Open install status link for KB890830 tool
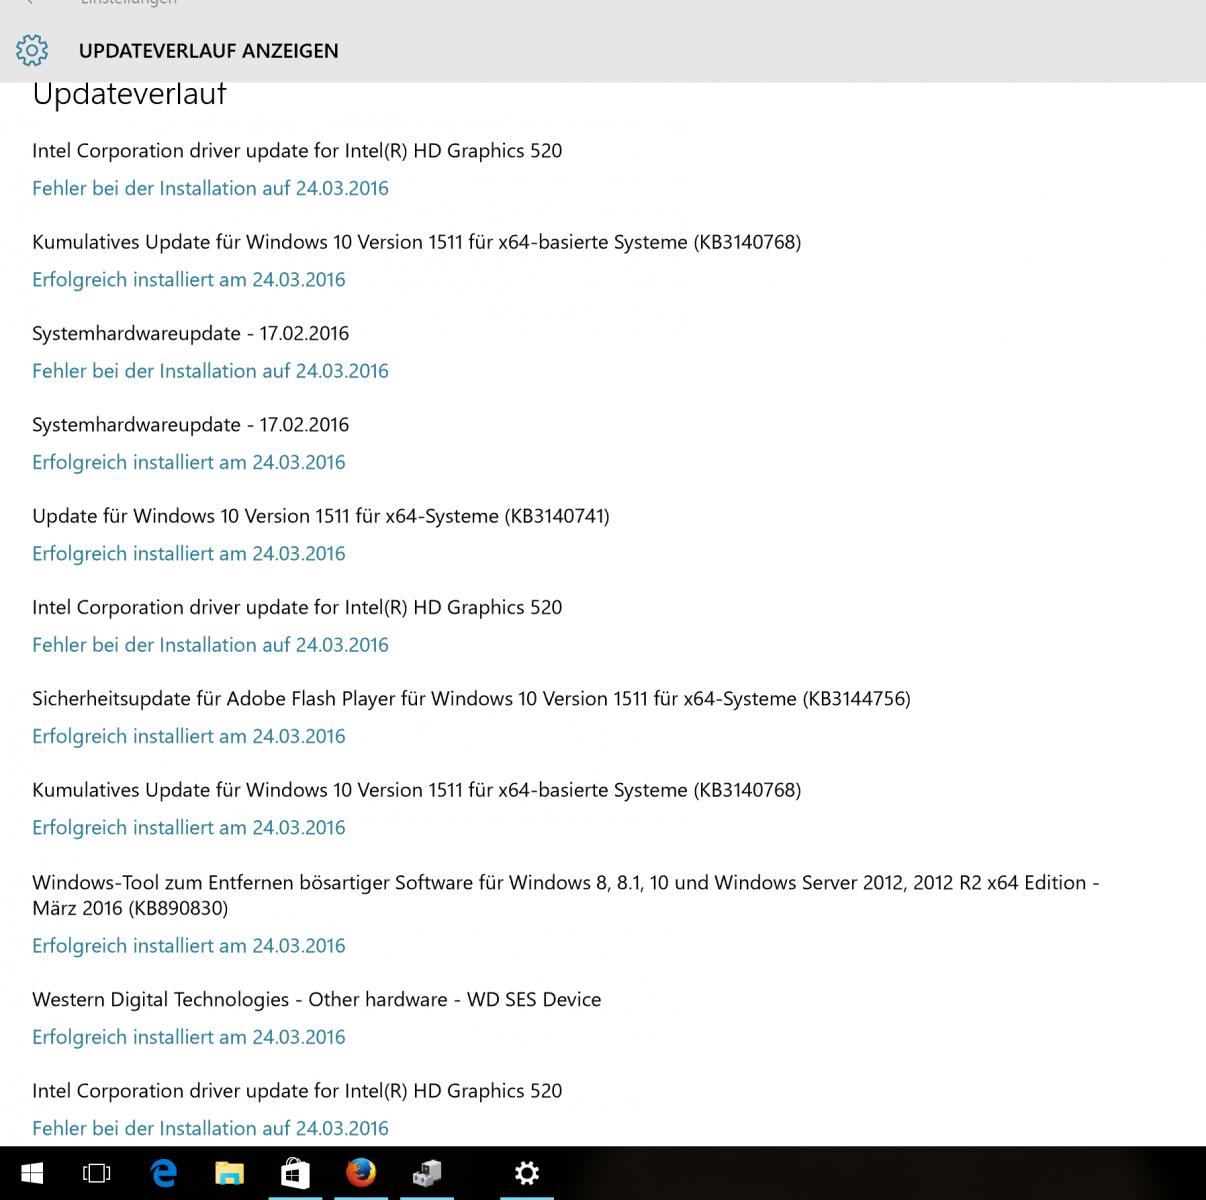Image resolution: width=1206 pixels, height=1200 pixels. point(188,945)
